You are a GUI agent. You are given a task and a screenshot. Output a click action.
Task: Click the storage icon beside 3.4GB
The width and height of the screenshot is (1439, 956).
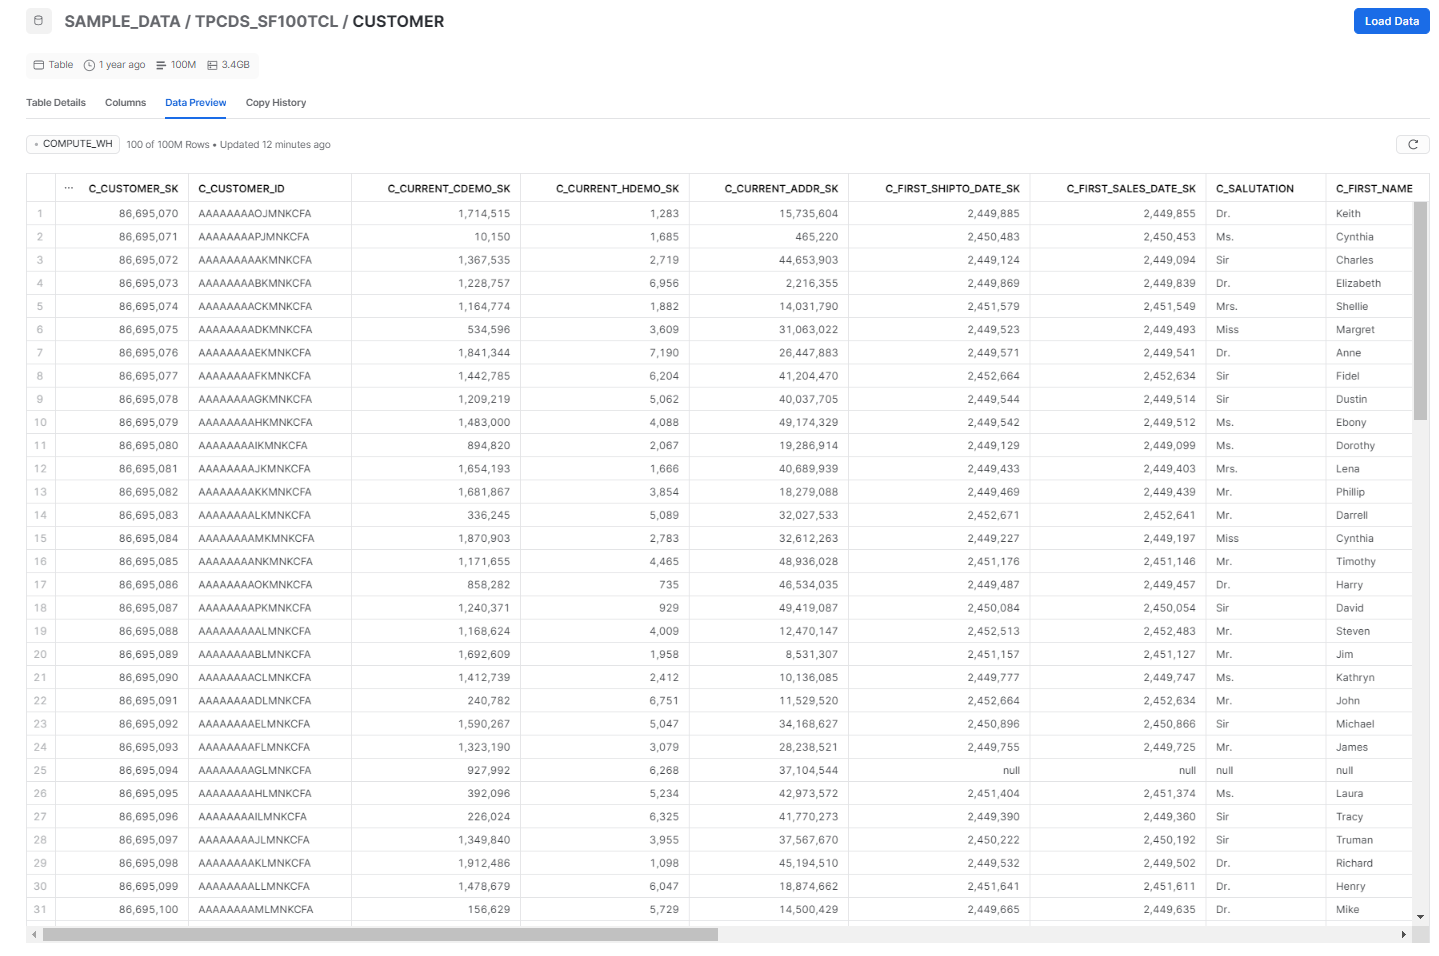click(x=210, y=64)
